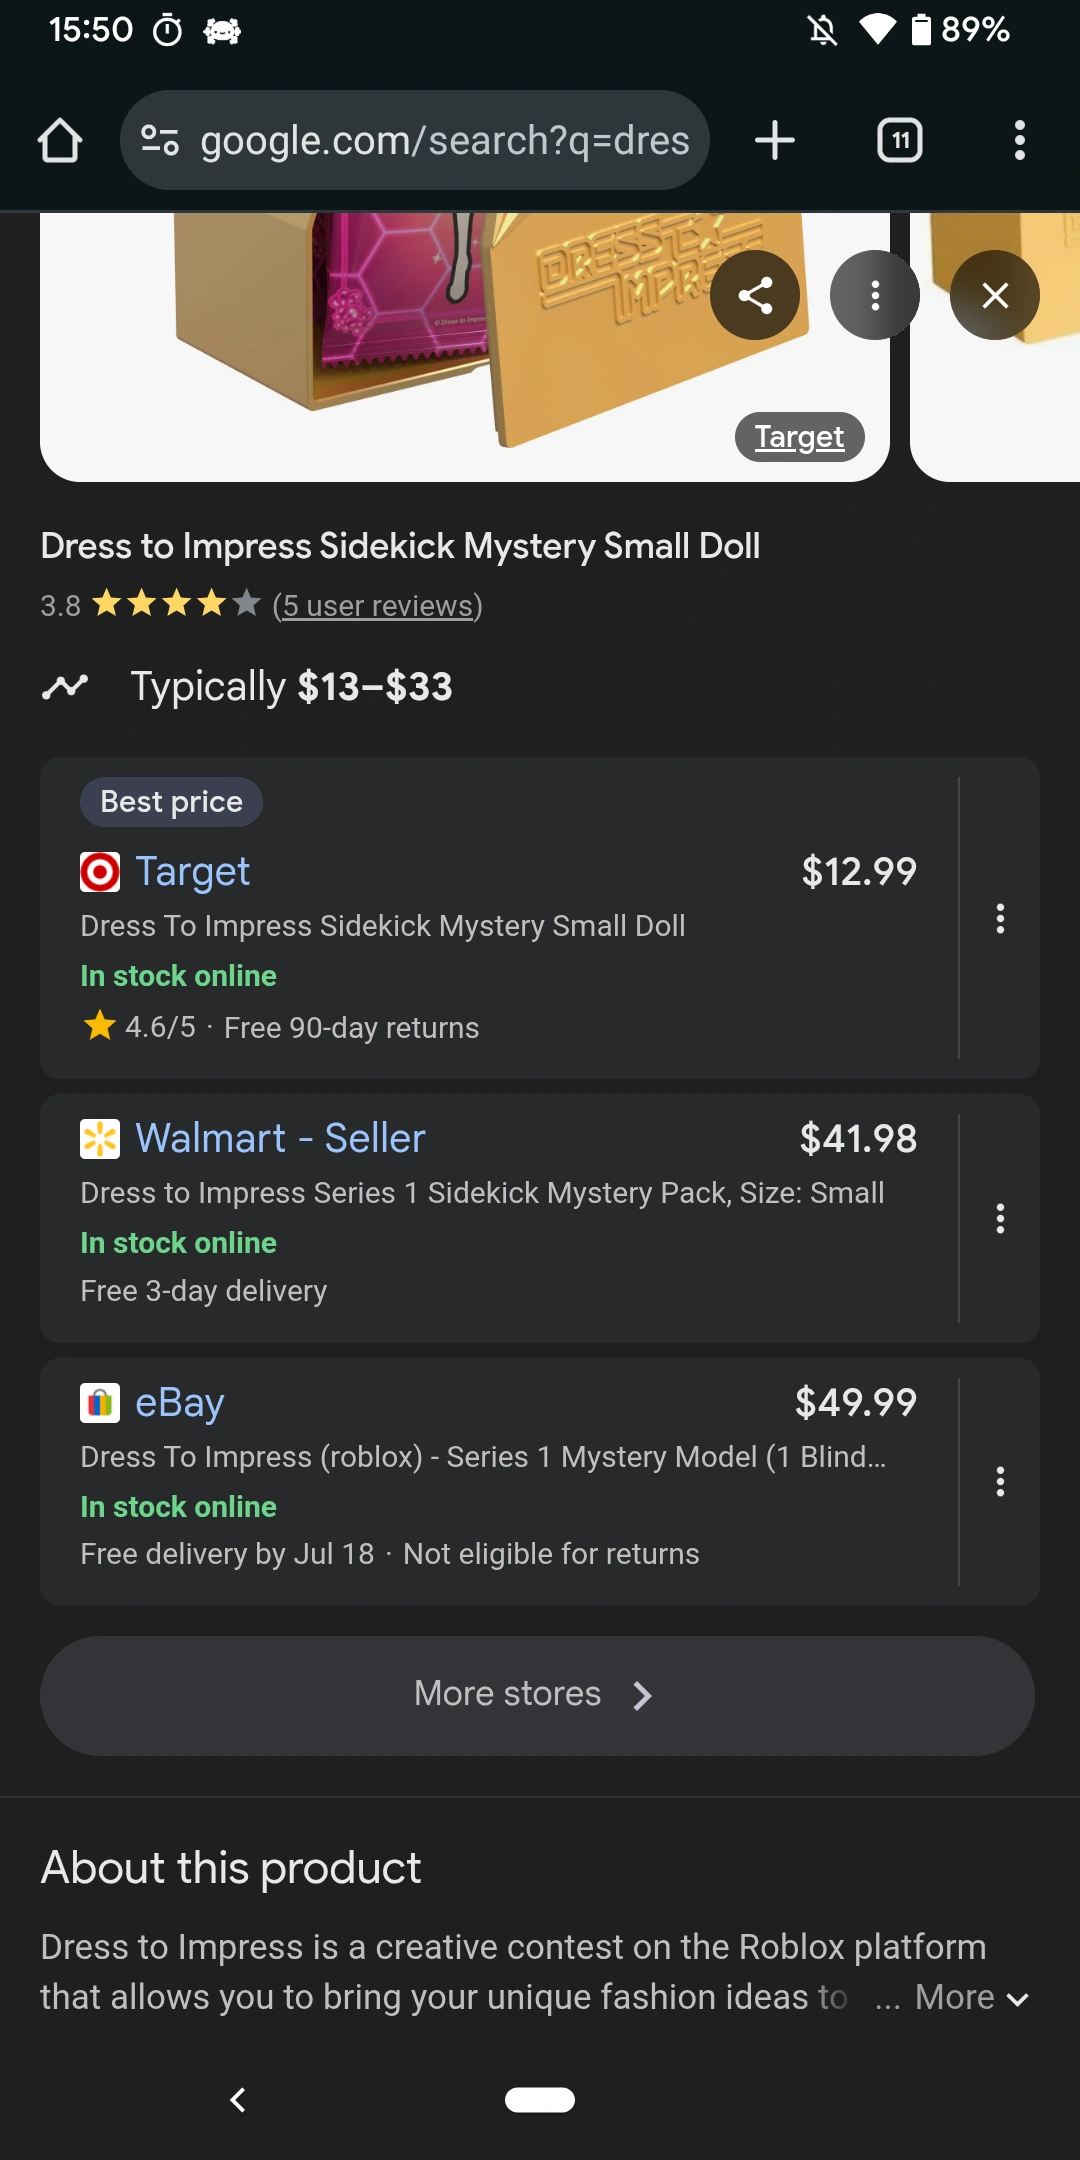
Task: Share this product with the share icon
Action: (x=755, y=295)
